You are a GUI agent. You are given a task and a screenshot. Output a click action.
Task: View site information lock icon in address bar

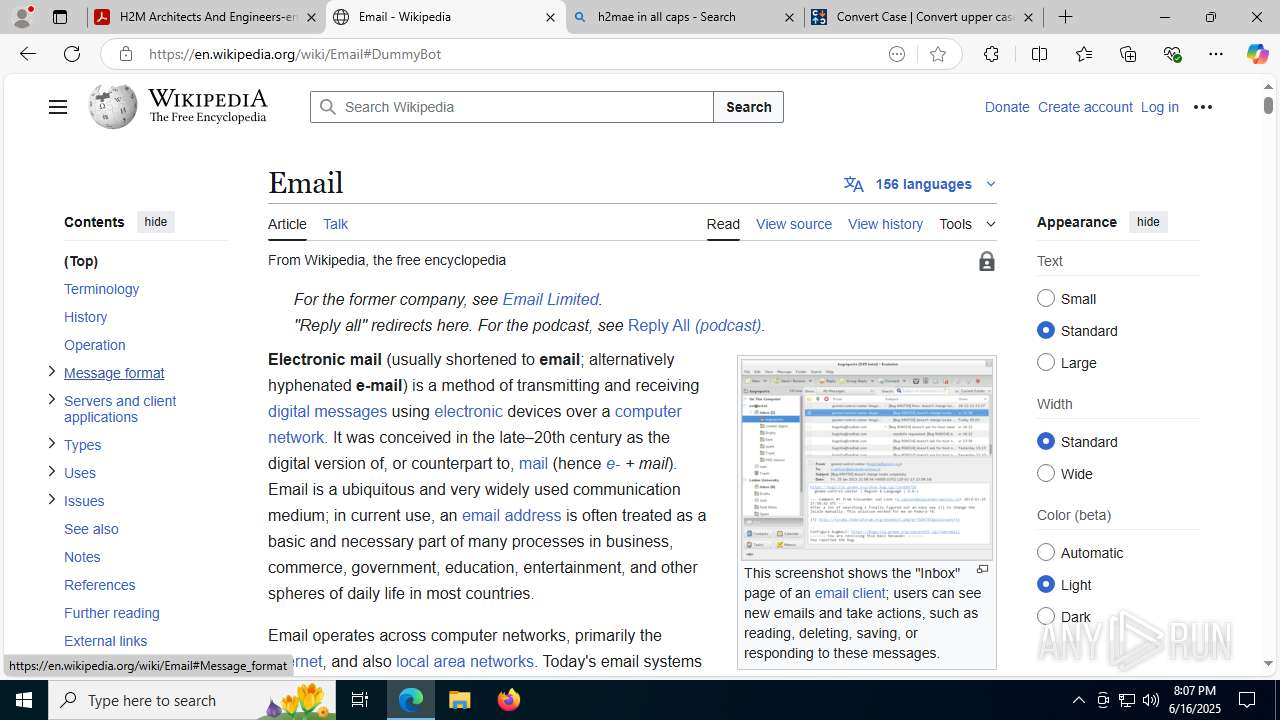pyautogui.click(x=125, y=54)
